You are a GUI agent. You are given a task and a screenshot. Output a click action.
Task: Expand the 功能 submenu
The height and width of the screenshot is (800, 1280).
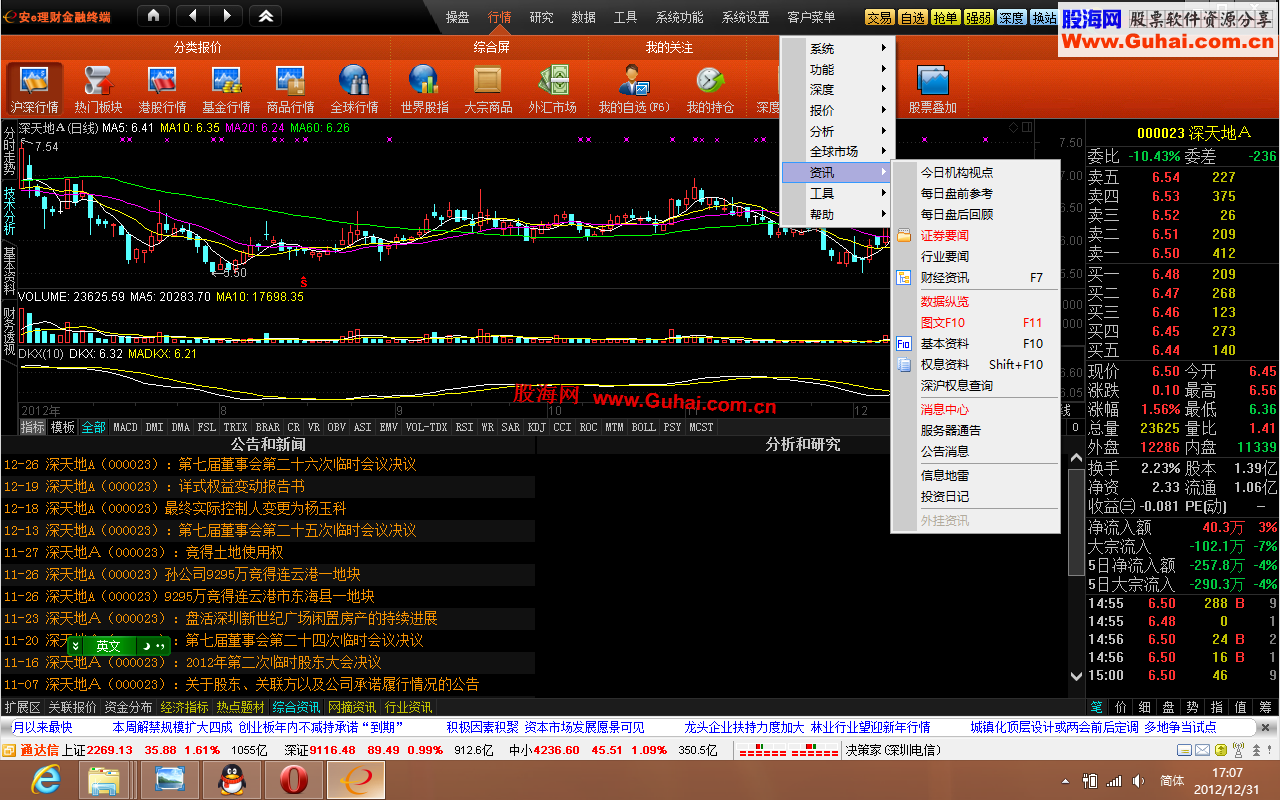click(838, 70)
